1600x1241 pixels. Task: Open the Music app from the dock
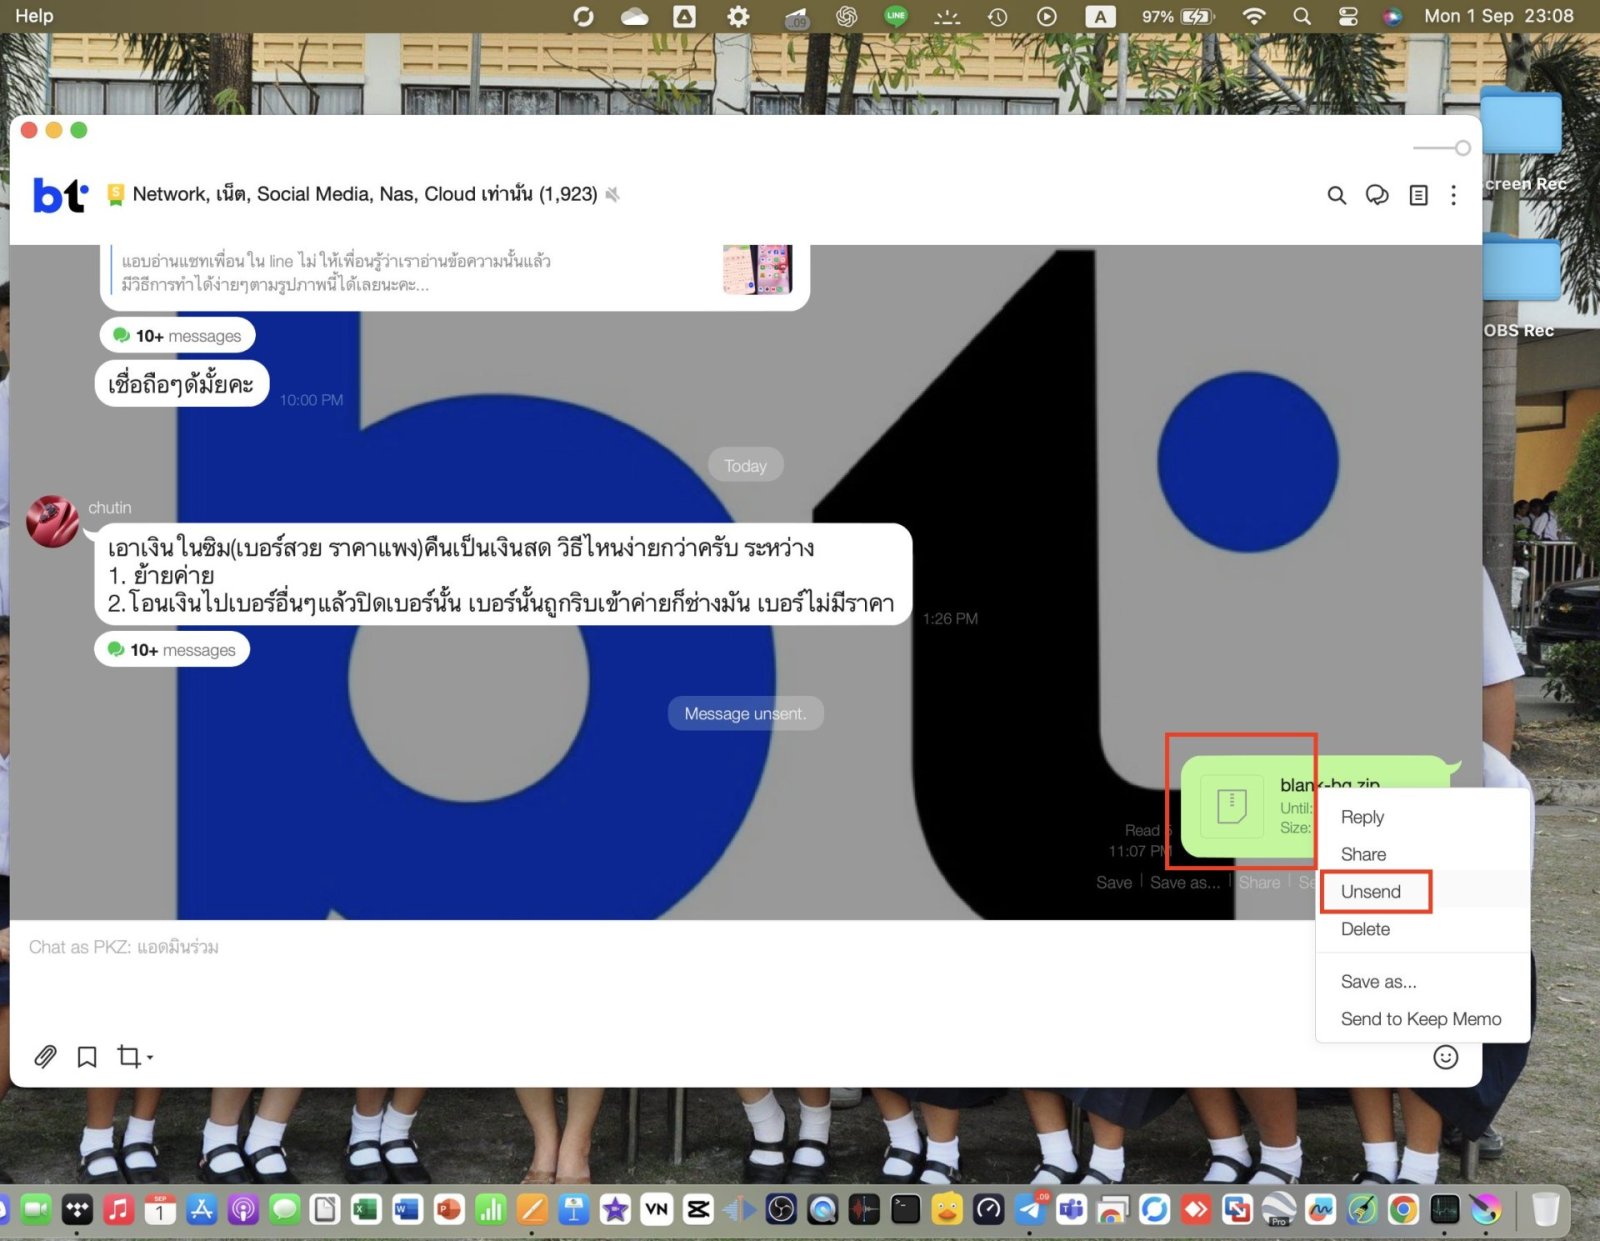click(118, 1210)
